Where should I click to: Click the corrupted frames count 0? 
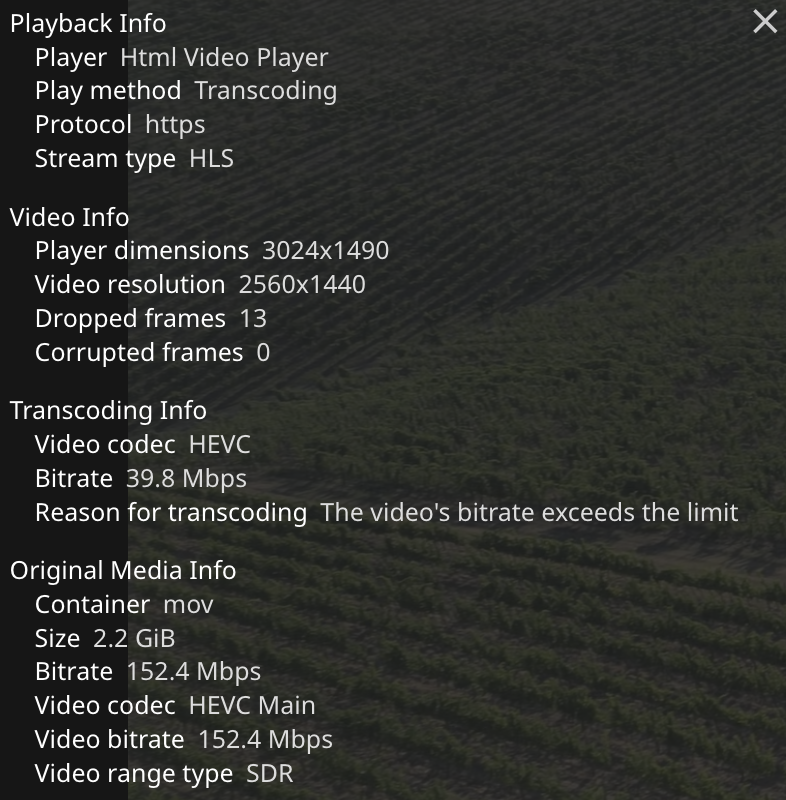(263, 353)
